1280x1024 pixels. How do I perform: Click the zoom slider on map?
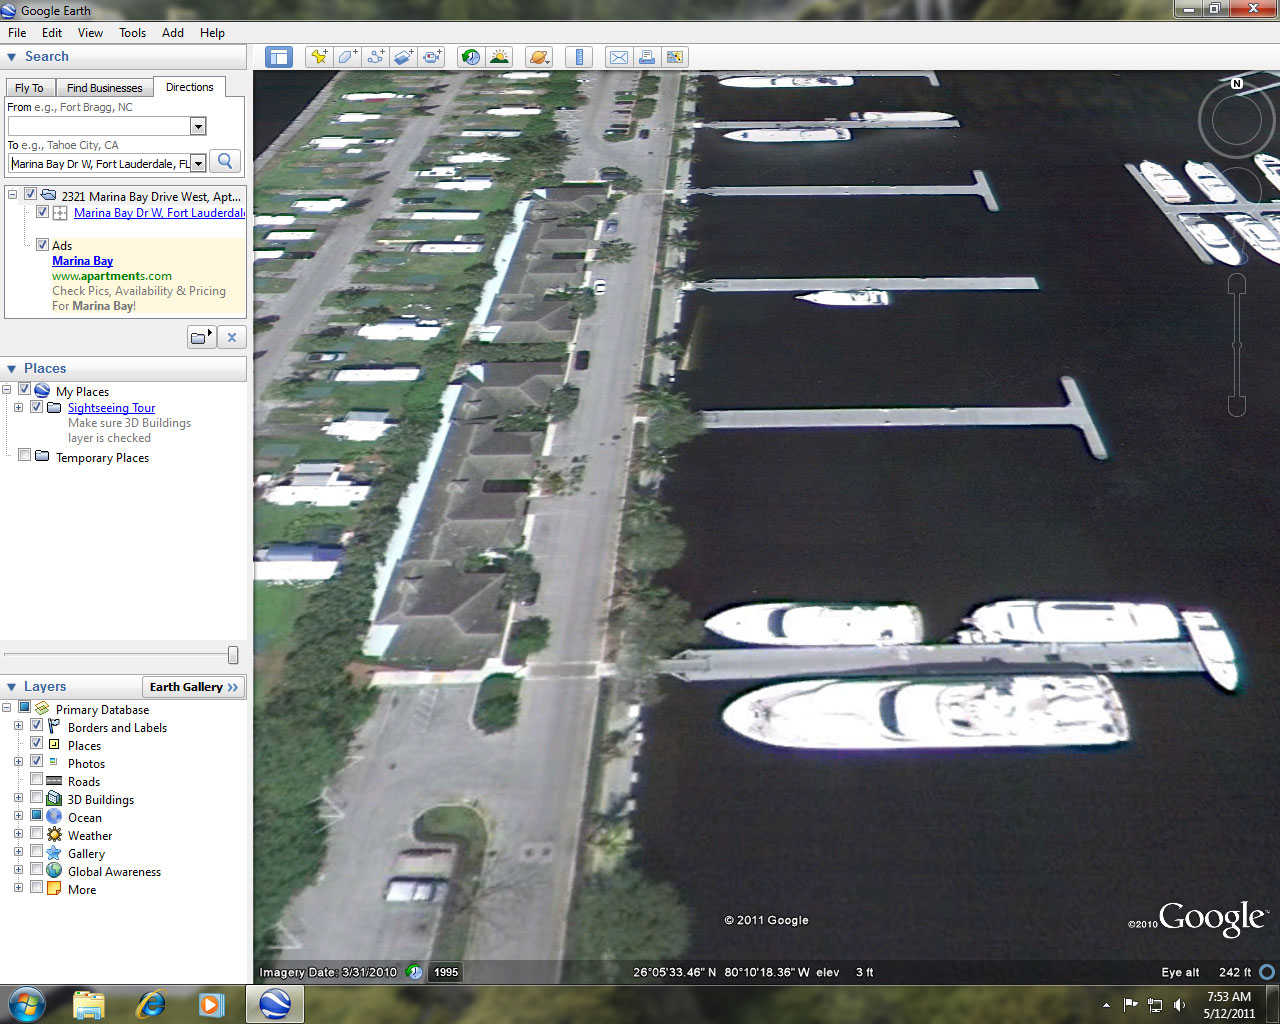pos(1237,345)
